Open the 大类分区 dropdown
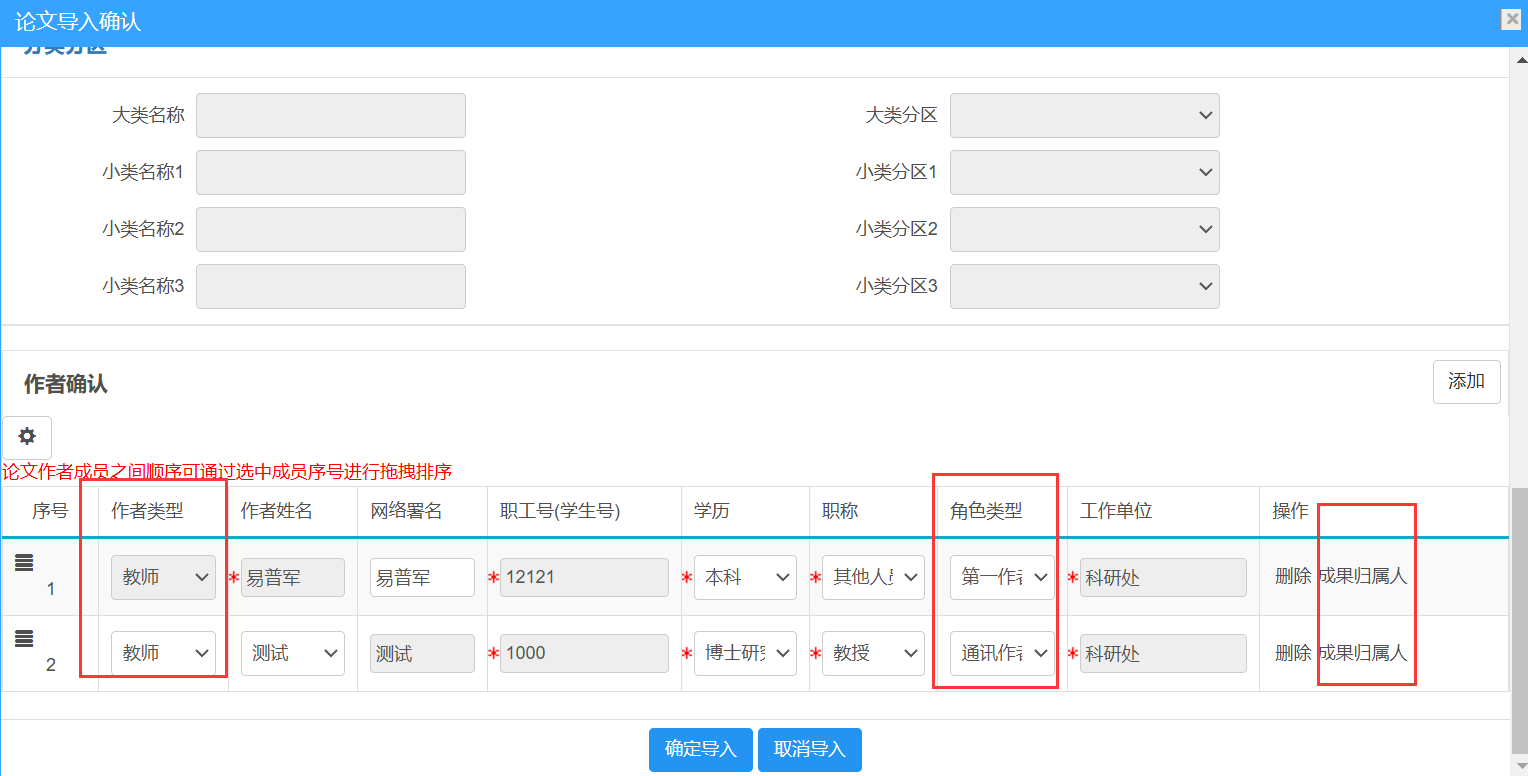1528x776 pixels. click(x=1084, y=115)
